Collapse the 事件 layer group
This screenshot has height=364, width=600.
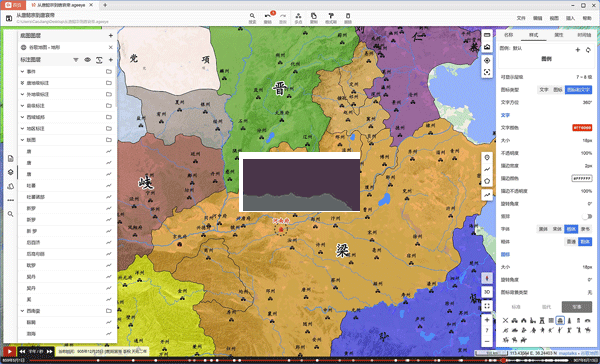[x=23, y=72]
